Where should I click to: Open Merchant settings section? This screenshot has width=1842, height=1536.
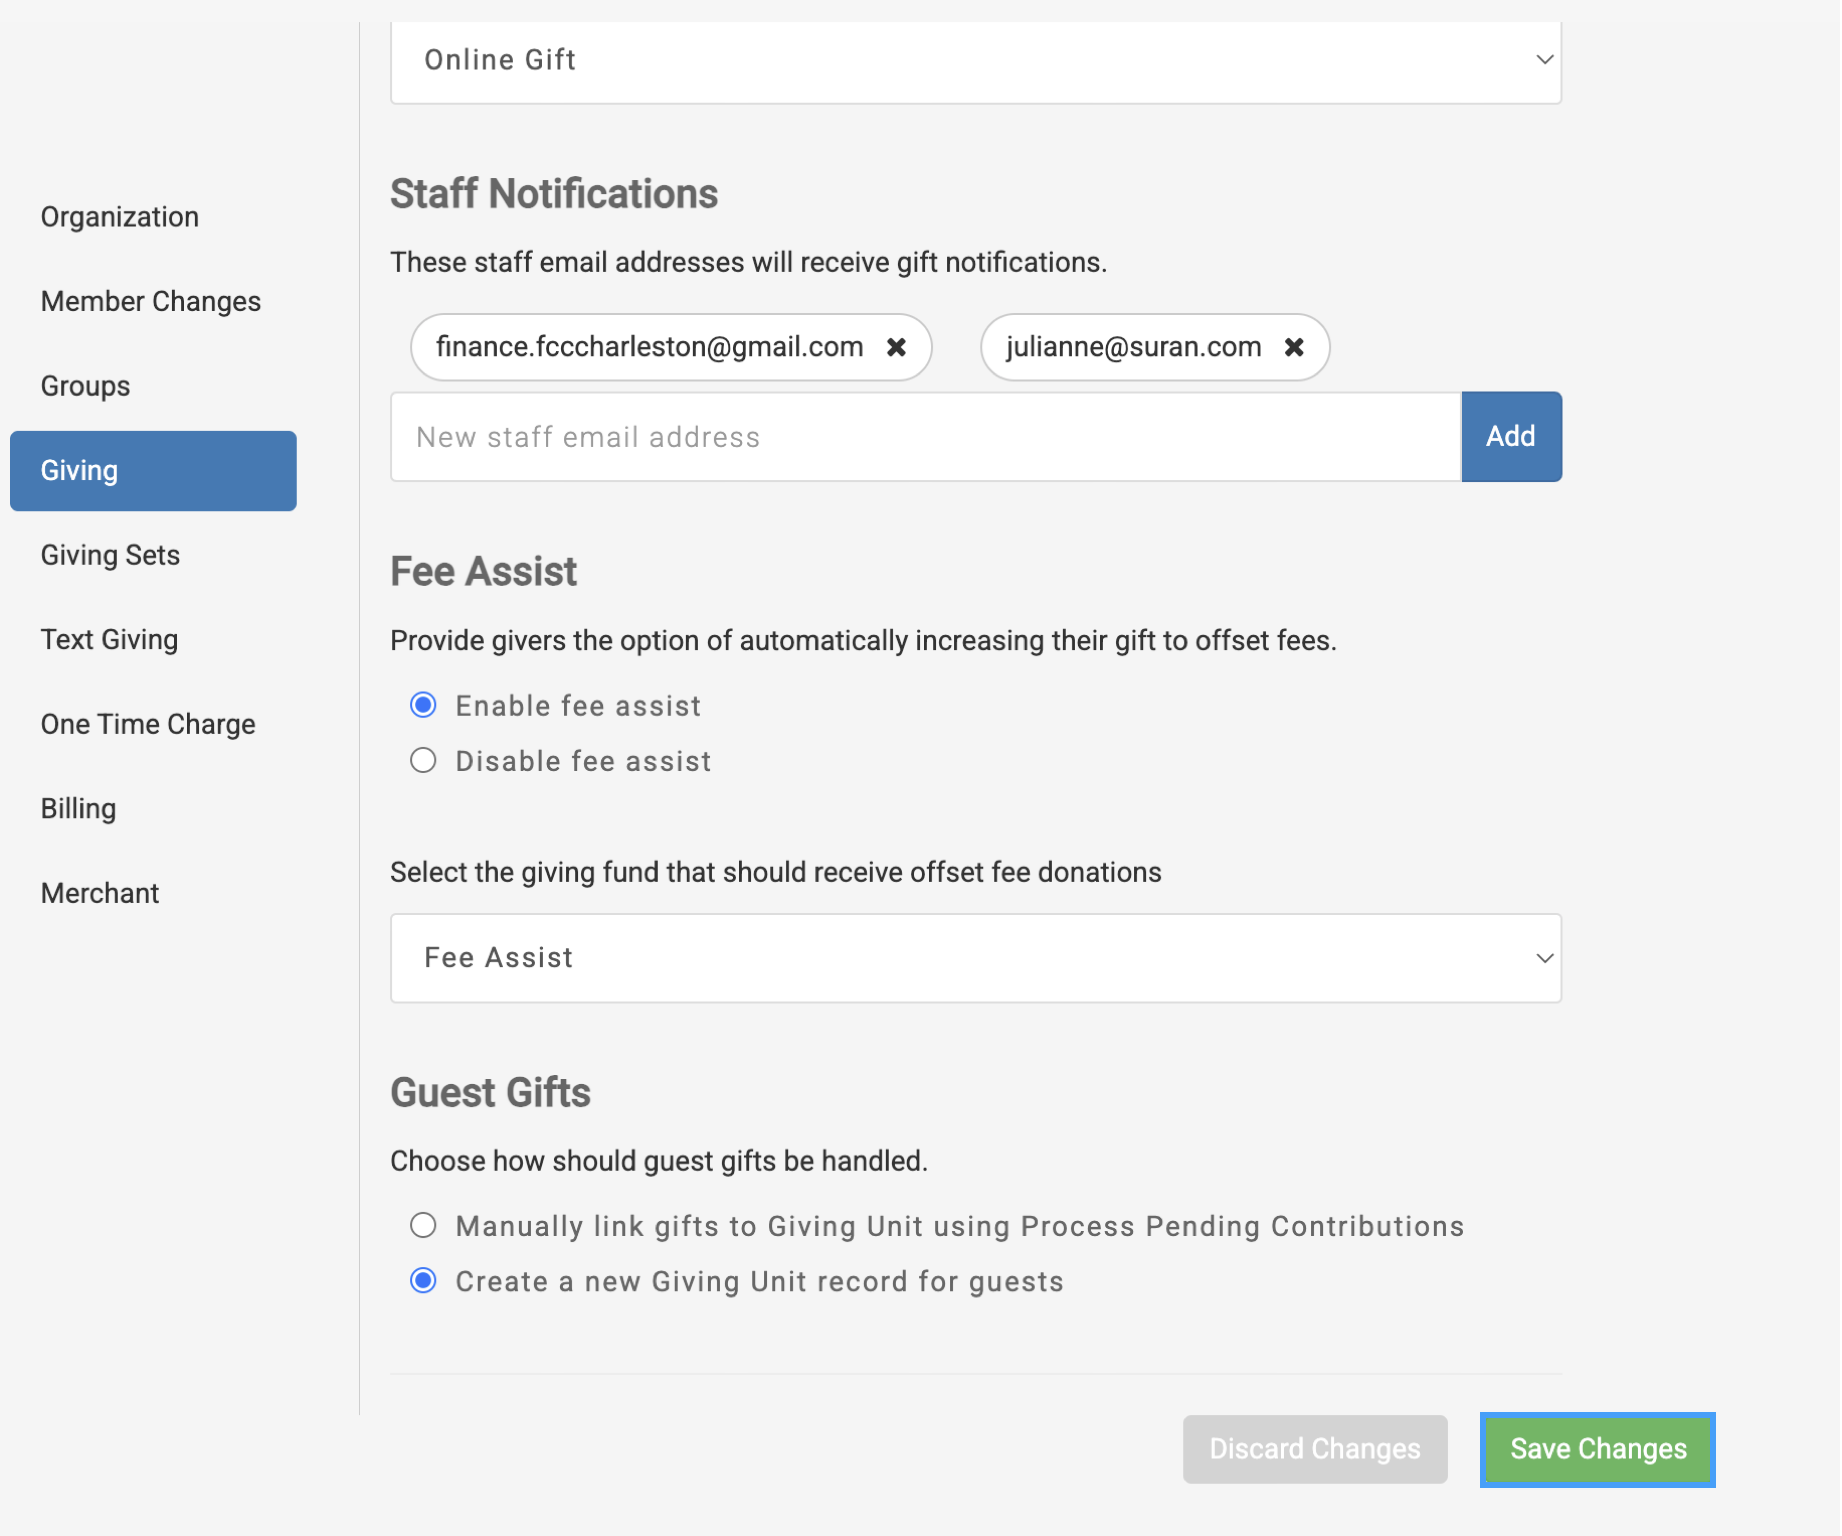coord(100,893)
